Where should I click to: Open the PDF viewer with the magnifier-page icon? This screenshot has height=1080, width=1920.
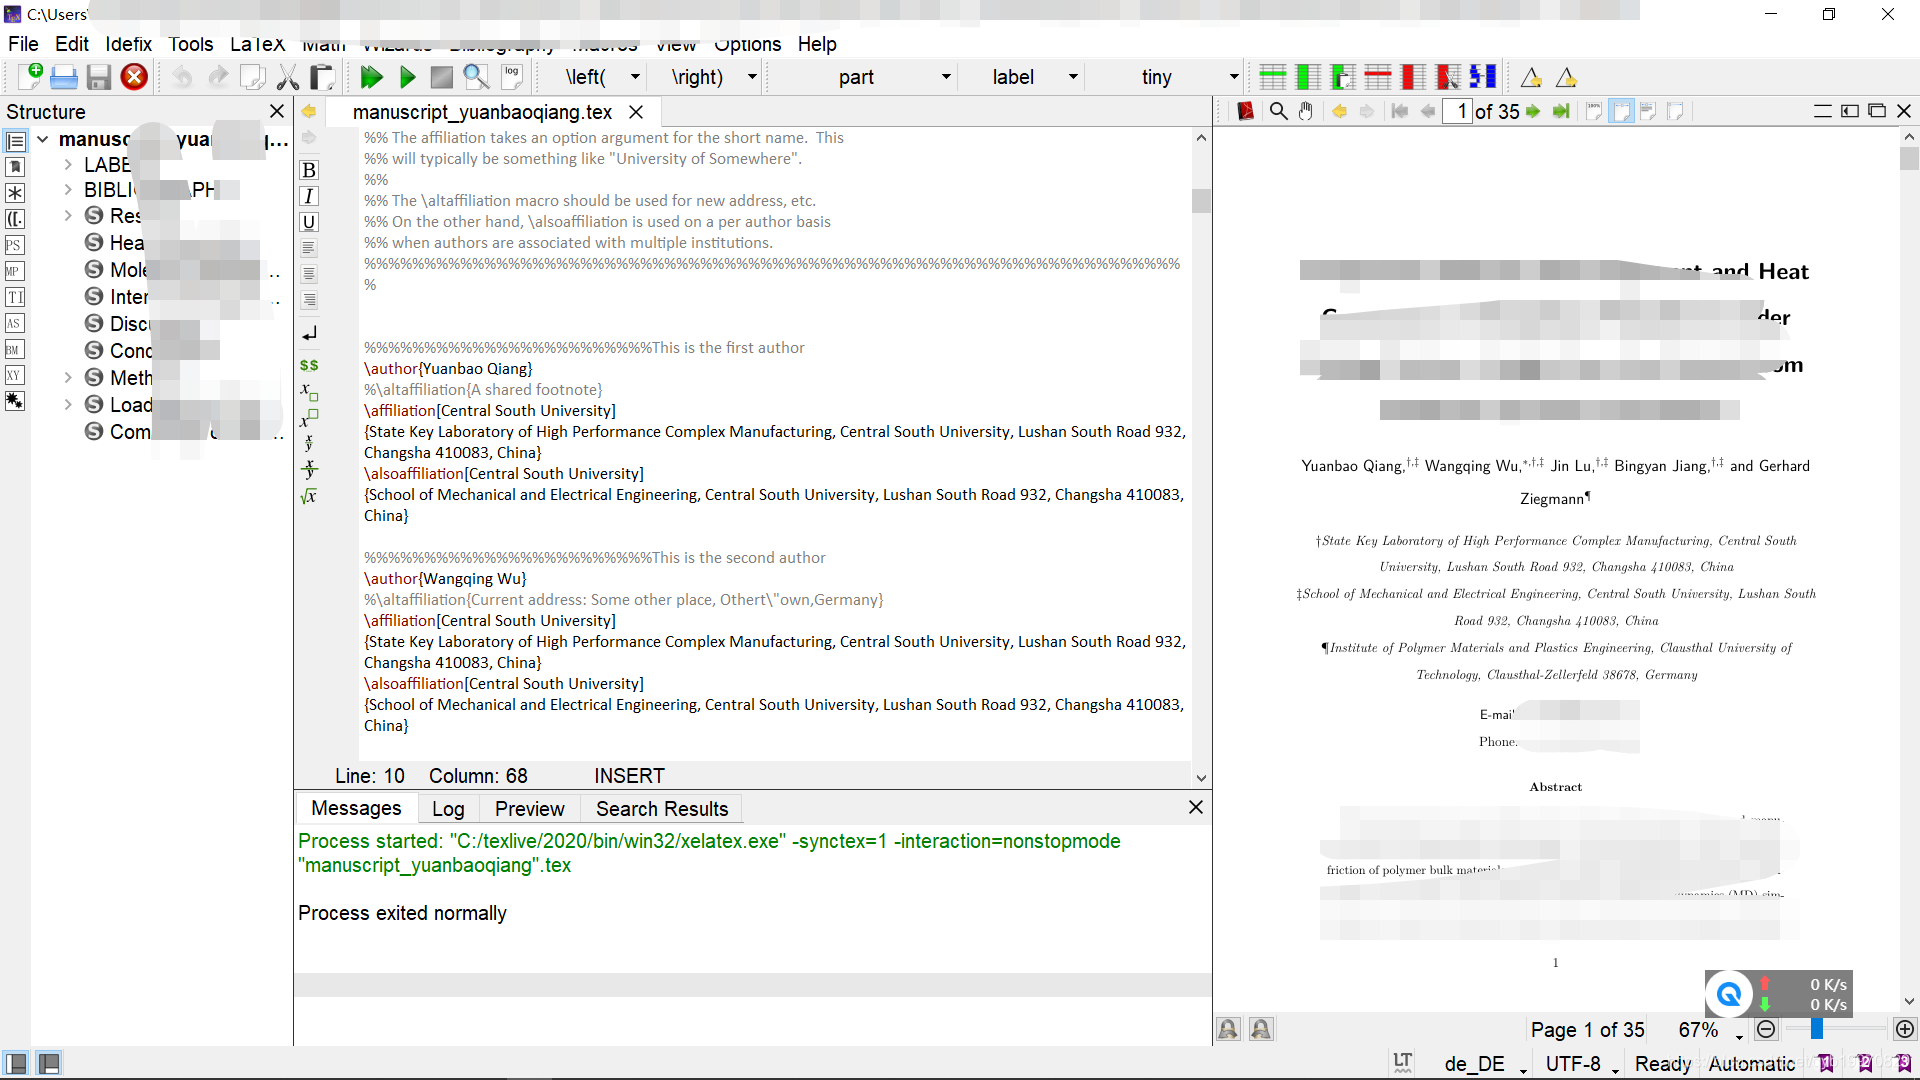tap(477, 77)
